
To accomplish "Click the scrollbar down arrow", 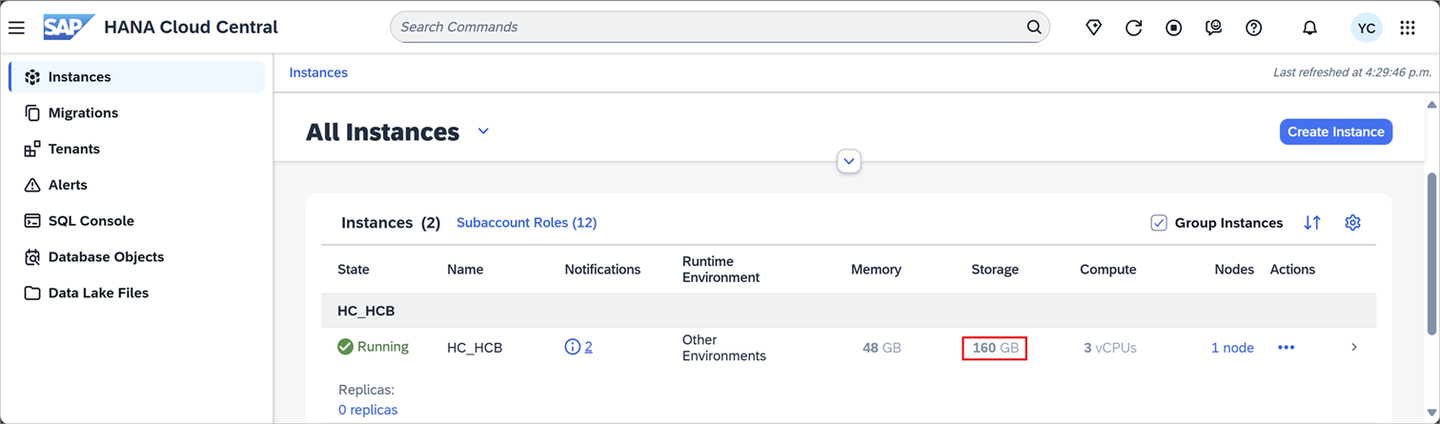I will (1432, 411).
